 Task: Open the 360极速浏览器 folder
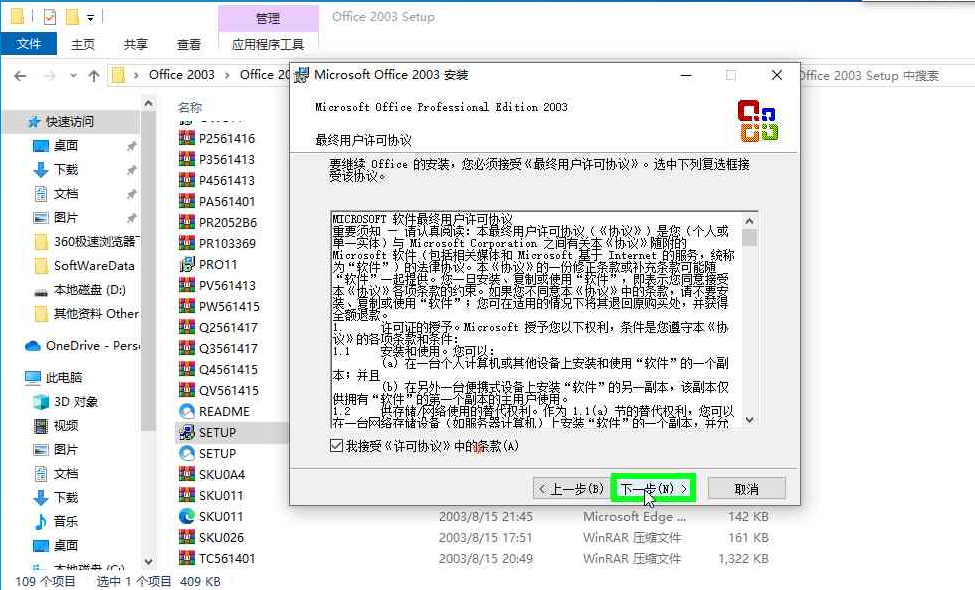[87, 241]
